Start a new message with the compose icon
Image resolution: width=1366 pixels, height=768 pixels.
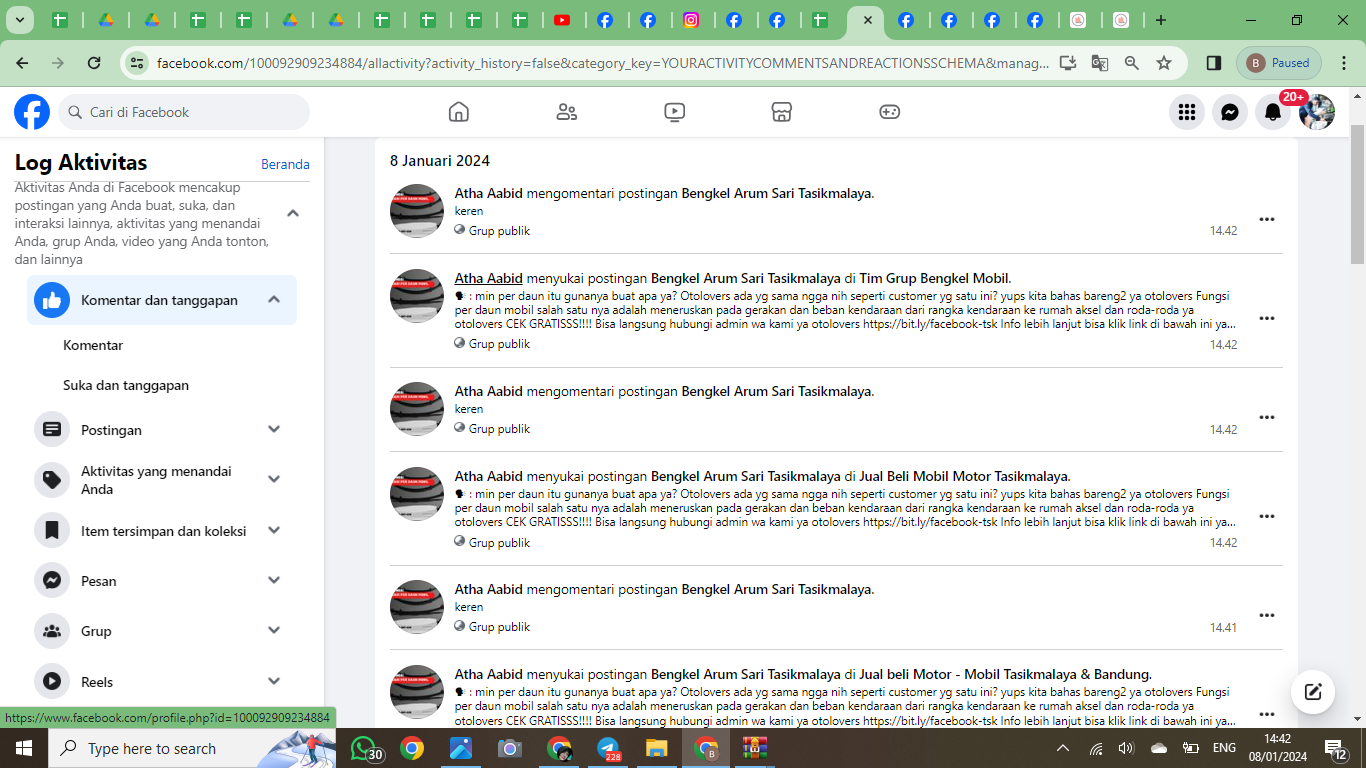(1313, 691)
